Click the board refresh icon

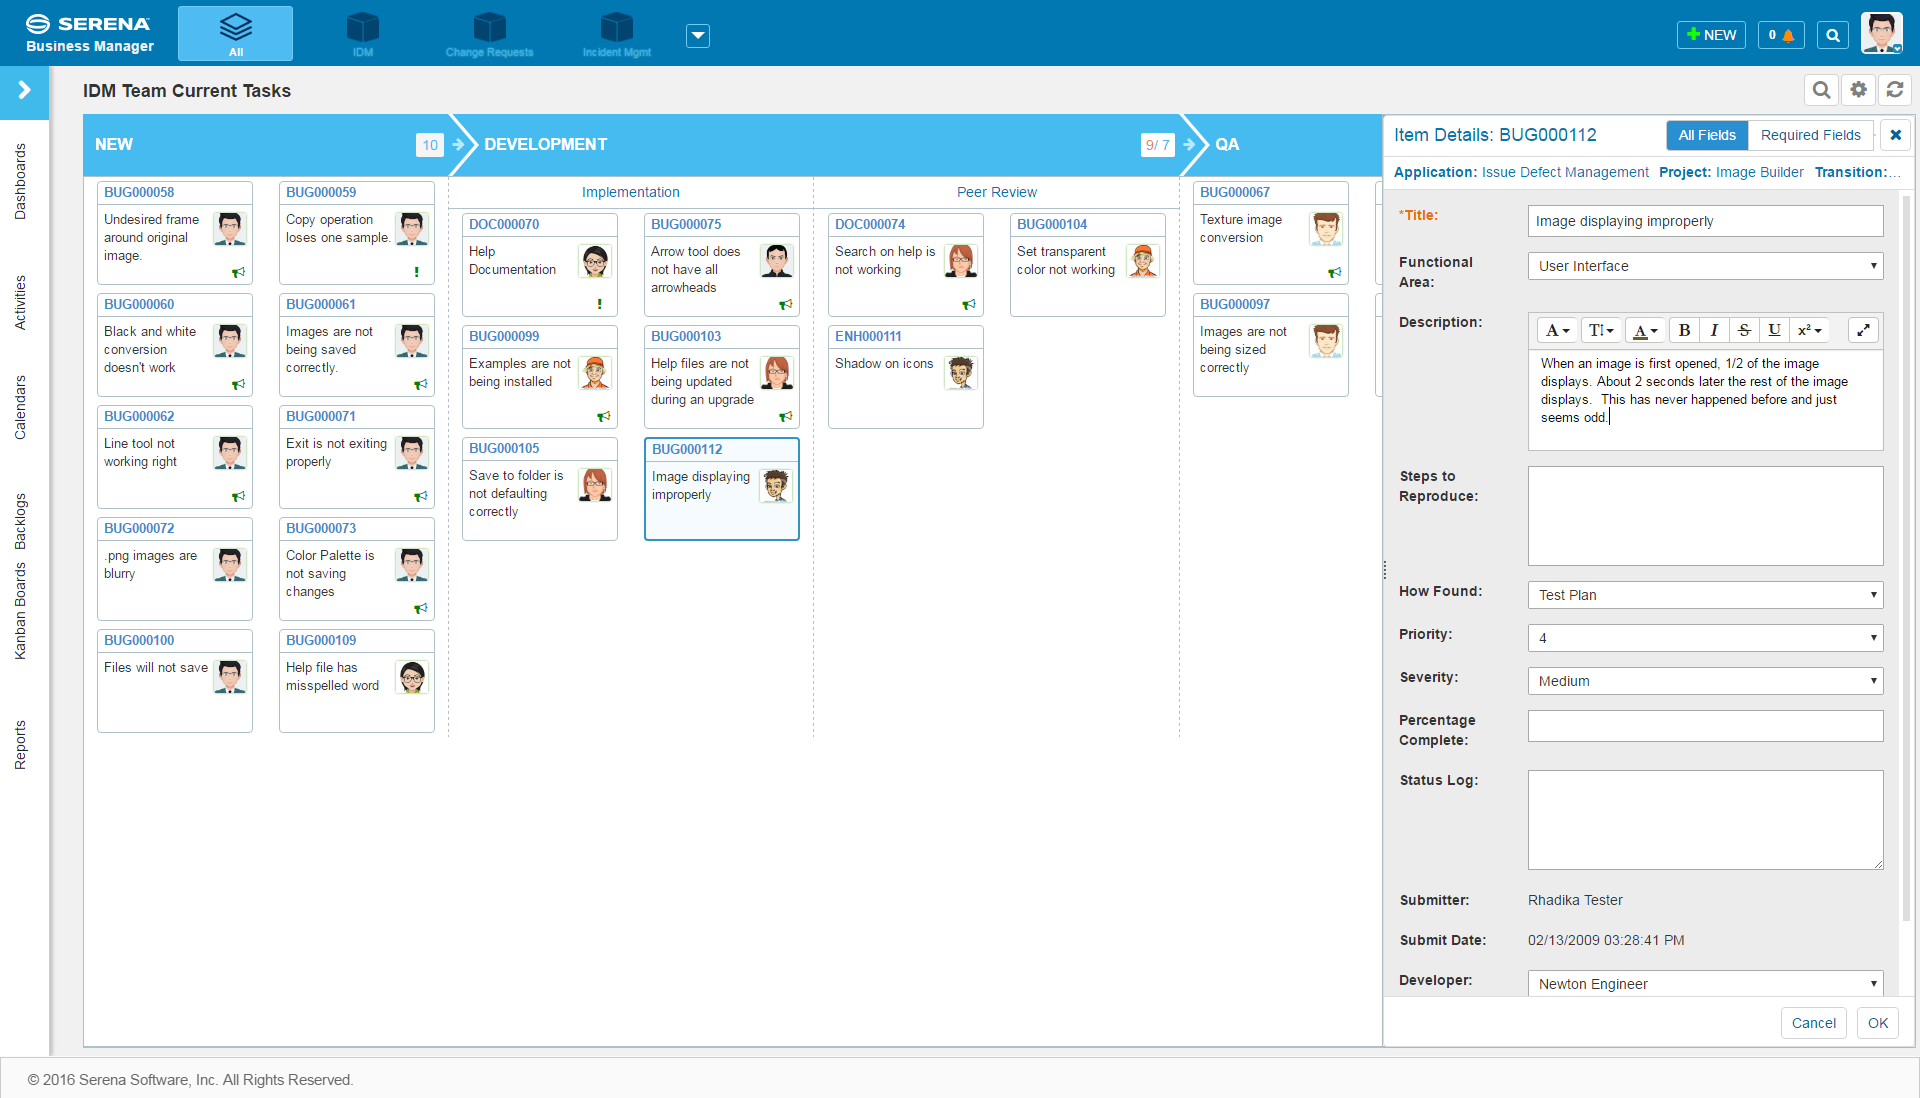click(1895, 90)
